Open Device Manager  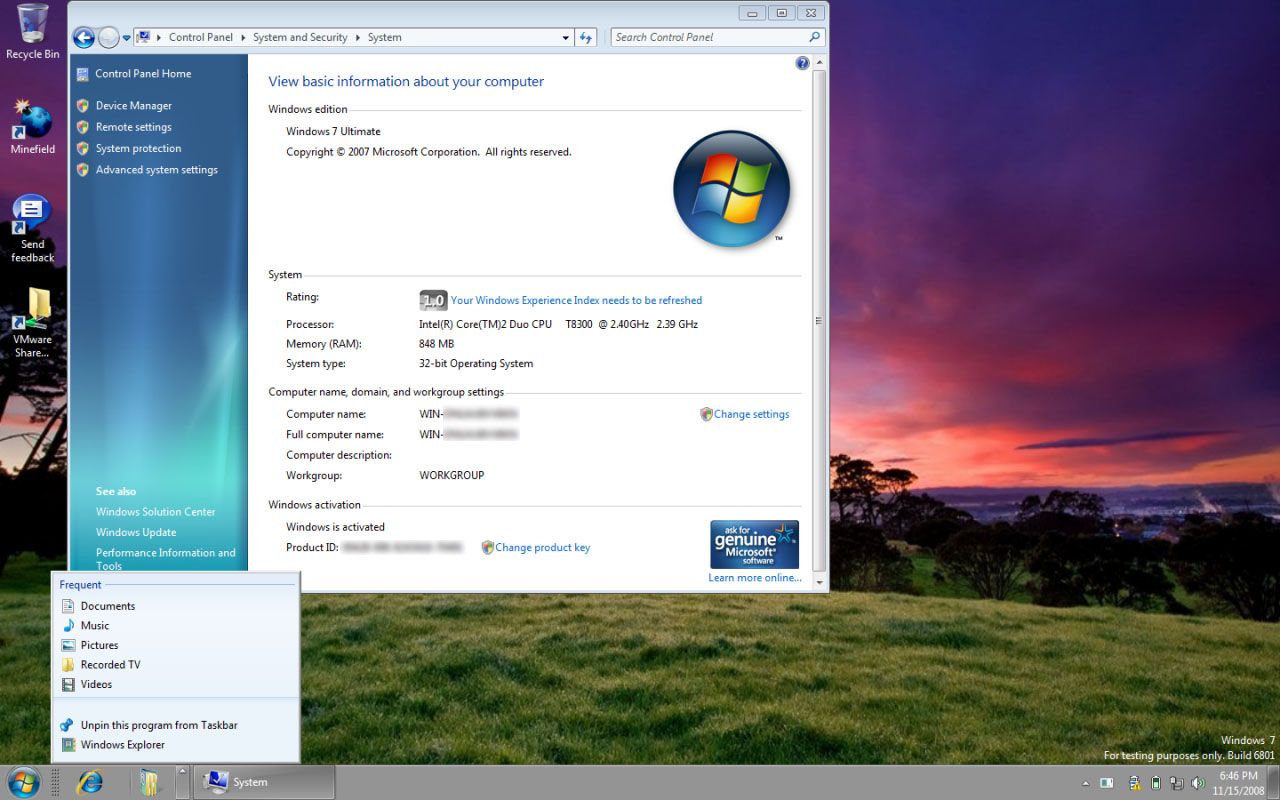[x=134, y=105]
